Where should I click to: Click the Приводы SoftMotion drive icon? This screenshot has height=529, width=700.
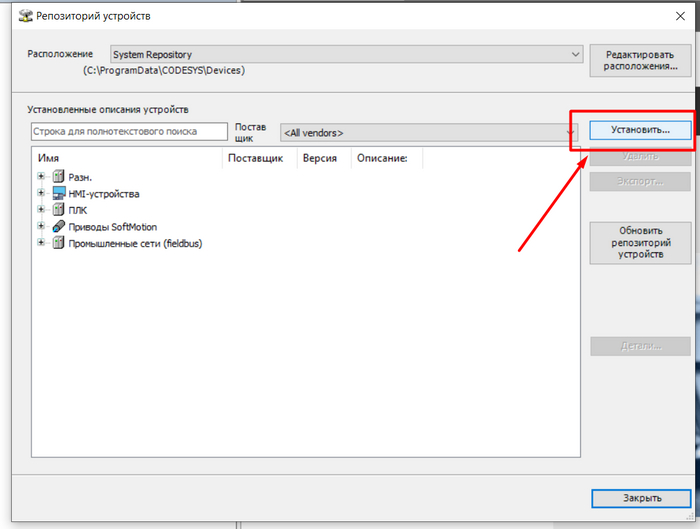(x=58, y=227)
